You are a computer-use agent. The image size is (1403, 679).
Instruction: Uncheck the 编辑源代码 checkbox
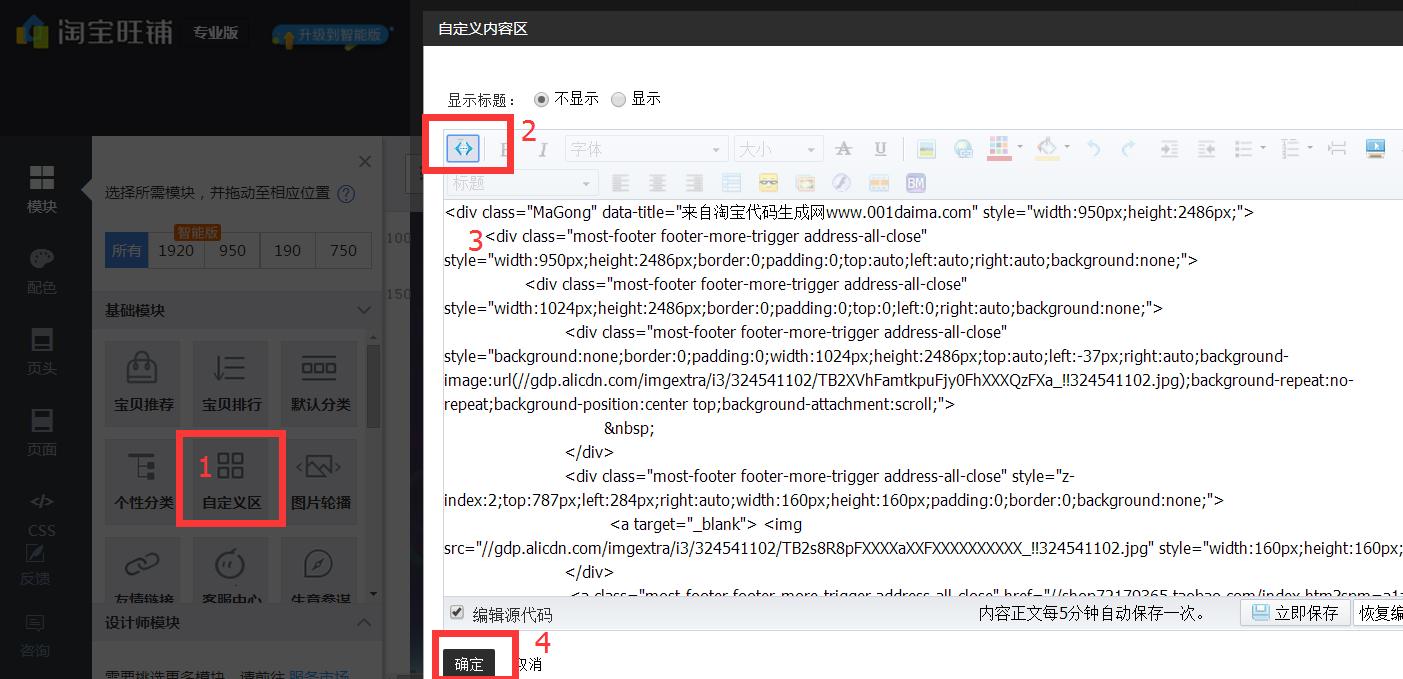coord(457,612)
